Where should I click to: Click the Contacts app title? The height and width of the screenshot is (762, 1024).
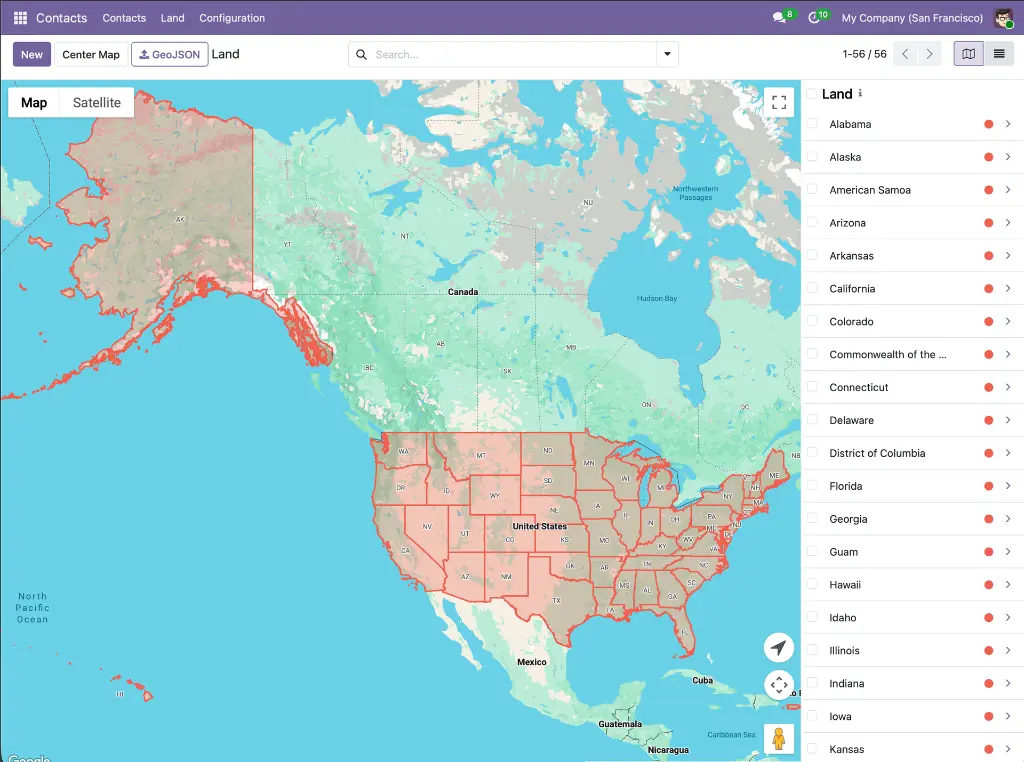point(61,18)
